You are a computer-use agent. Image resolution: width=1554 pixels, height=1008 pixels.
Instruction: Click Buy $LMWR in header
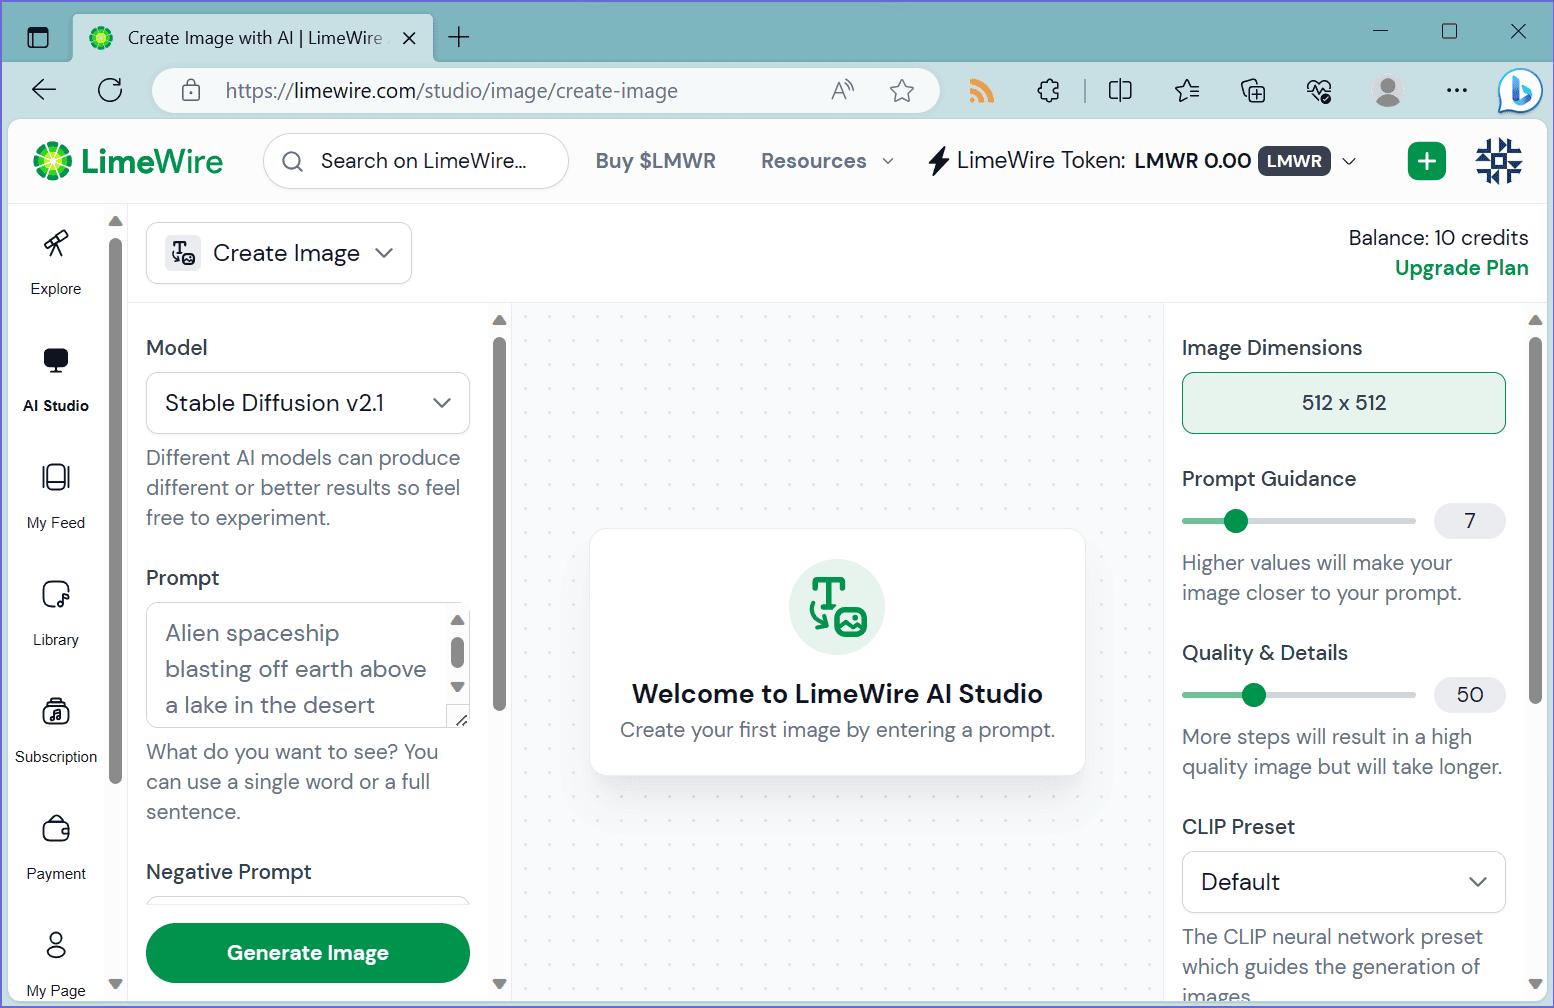[656, 161]
